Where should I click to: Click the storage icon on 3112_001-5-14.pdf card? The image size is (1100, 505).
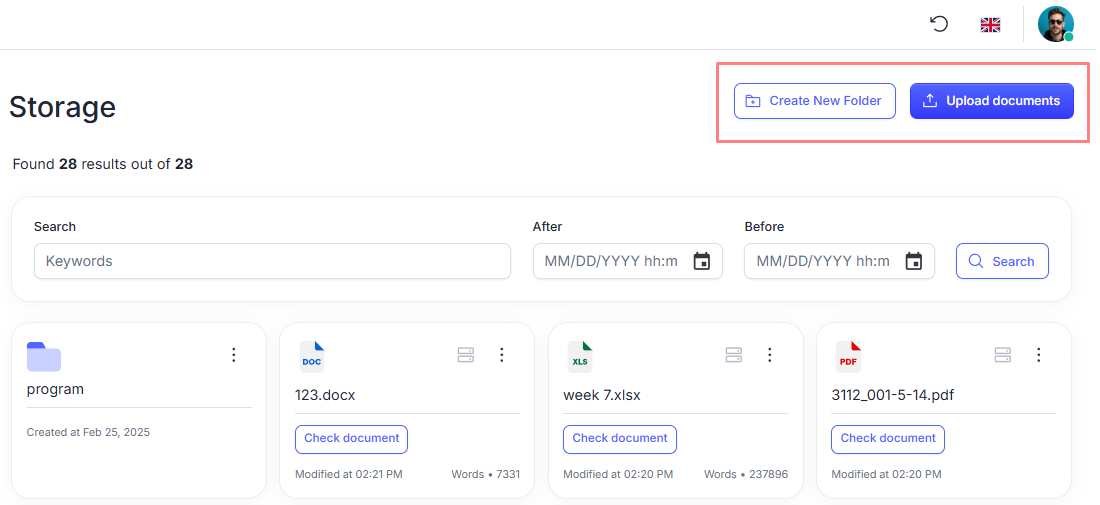click(1002, 355)
